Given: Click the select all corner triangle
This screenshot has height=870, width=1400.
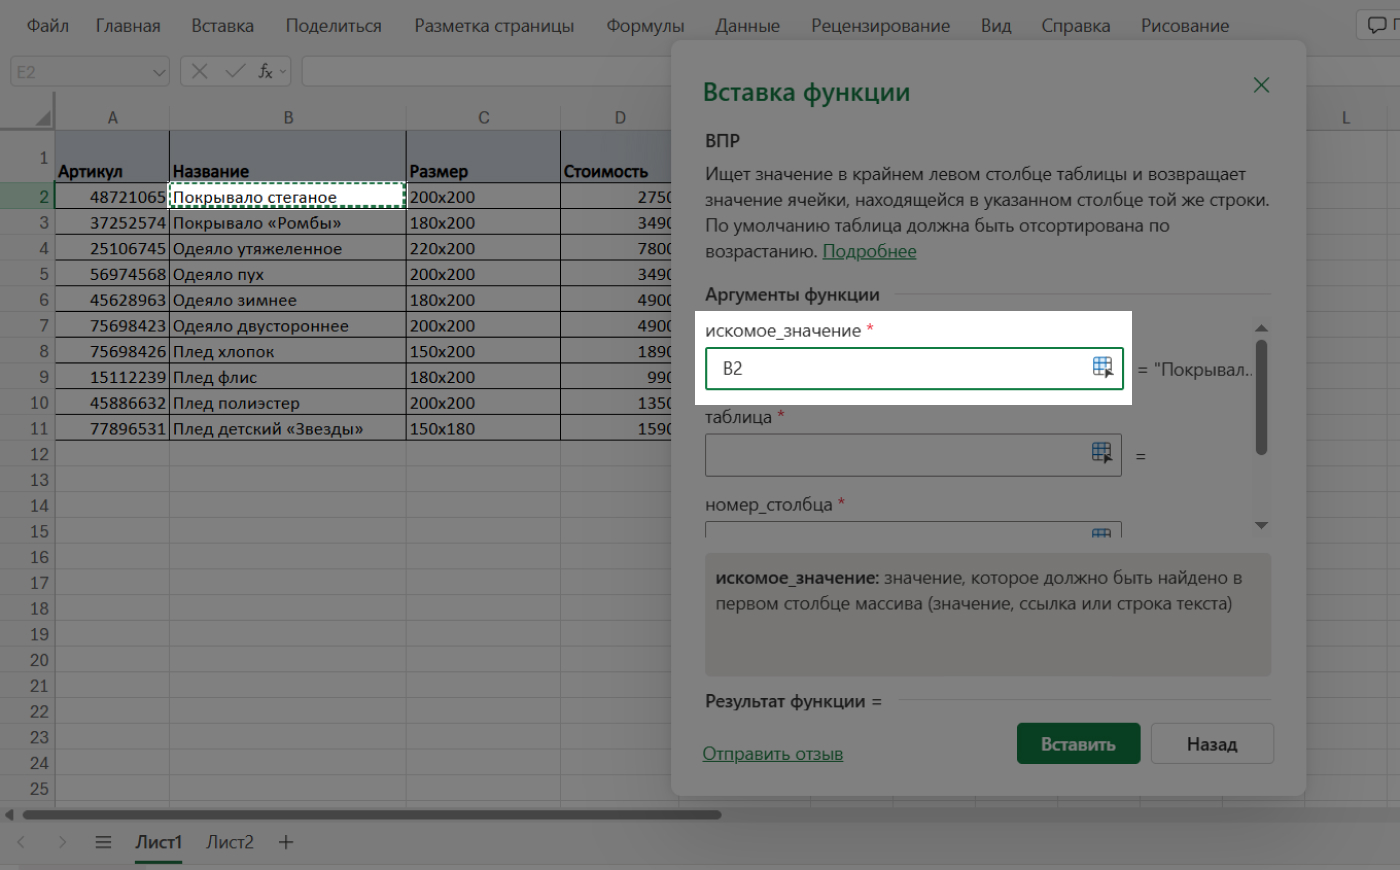Looking at the screenshot, I should [x=42, y=118].
